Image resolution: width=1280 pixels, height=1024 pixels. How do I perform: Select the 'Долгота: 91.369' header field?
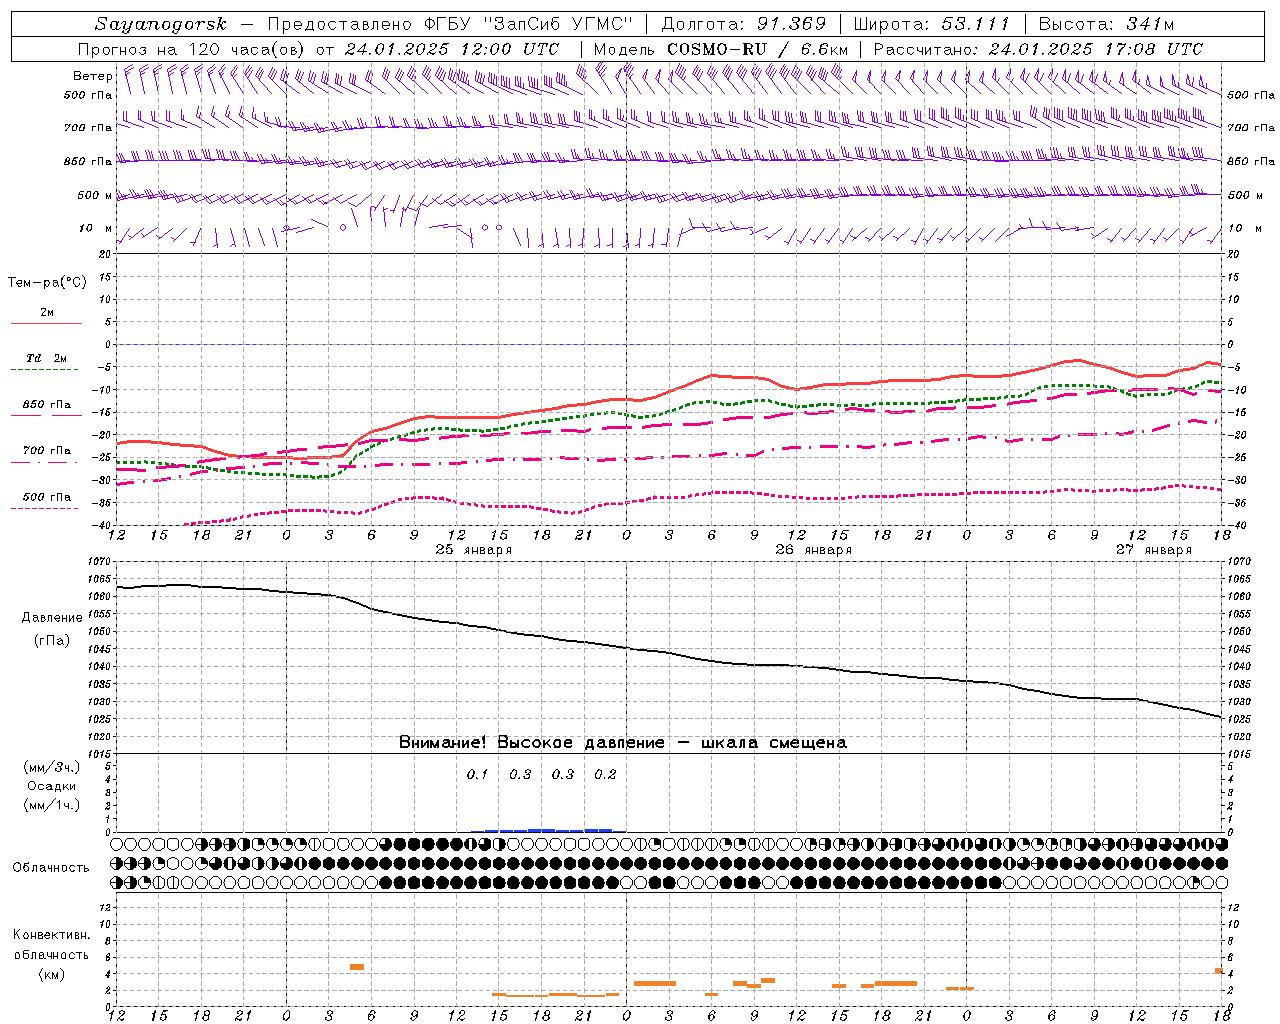click(x=744, y=24)
